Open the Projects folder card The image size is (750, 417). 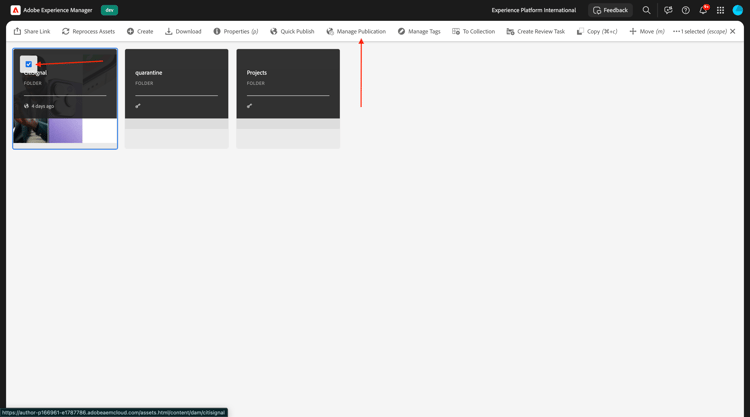(x=288, y=99)
